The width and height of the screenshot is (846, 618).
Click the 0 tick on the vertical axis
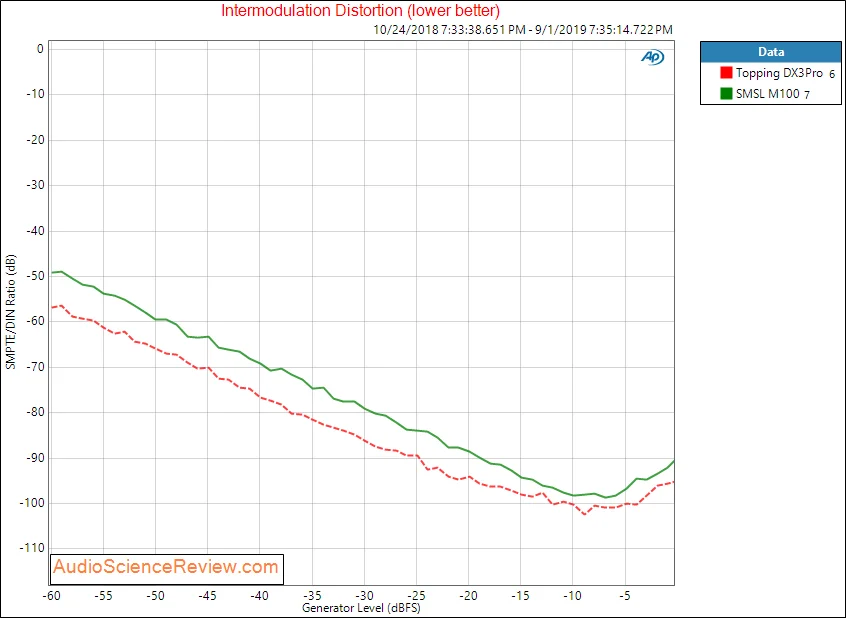click(40, 49)
